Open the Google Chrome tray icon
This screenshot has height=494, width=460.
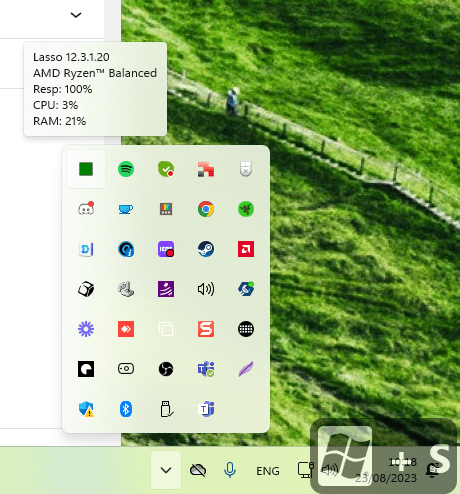[x=206, y=209]
